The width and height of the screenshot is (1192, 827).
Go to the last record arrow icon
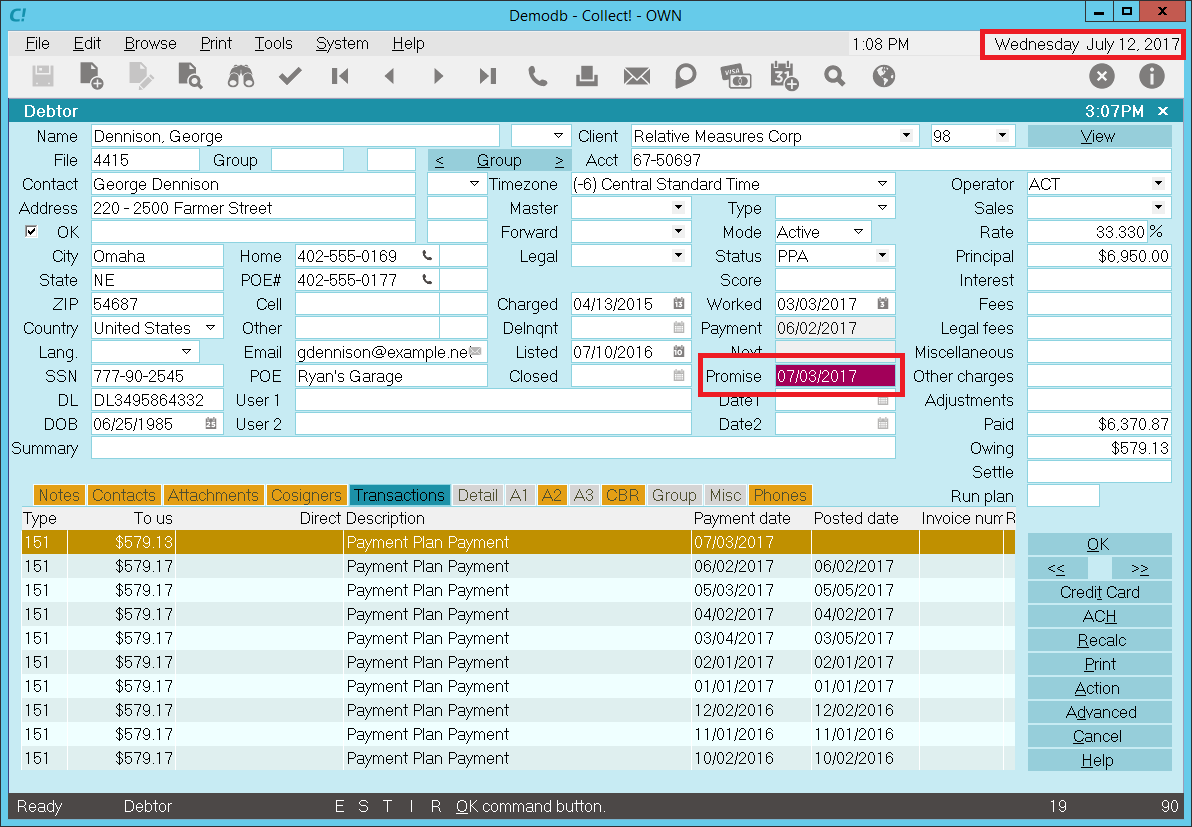coord(487,76)
